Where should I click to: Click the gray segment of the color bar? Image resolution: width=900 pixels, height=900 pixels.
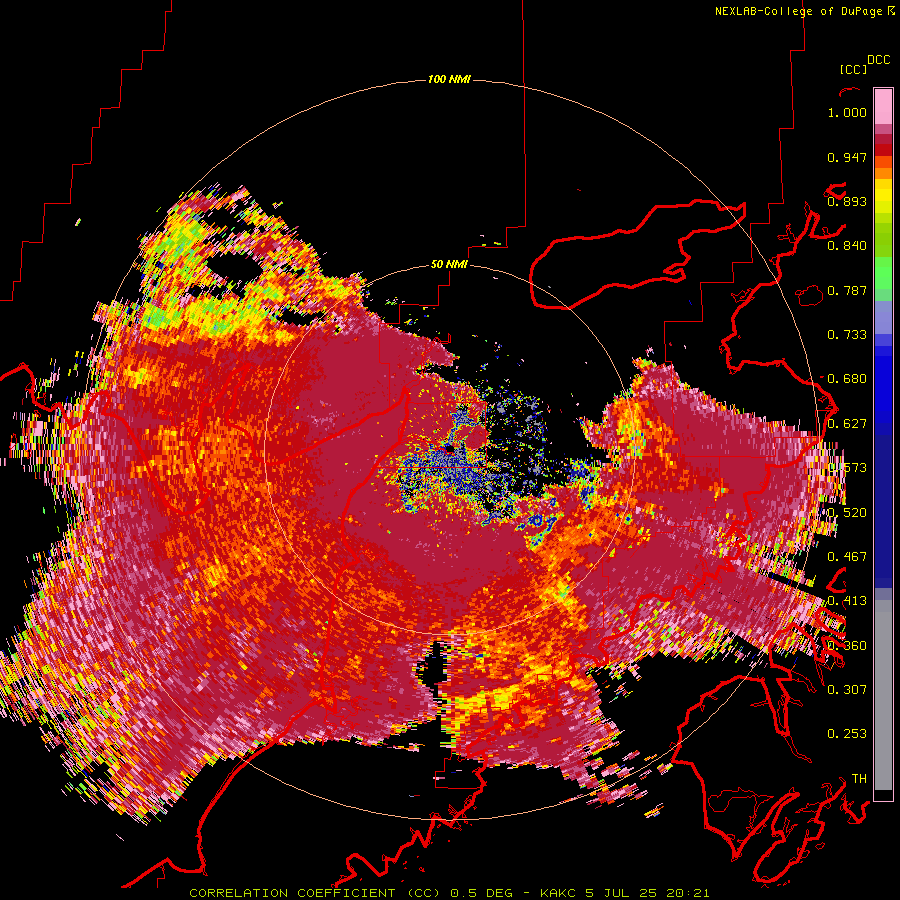click(x=883, y=695)
